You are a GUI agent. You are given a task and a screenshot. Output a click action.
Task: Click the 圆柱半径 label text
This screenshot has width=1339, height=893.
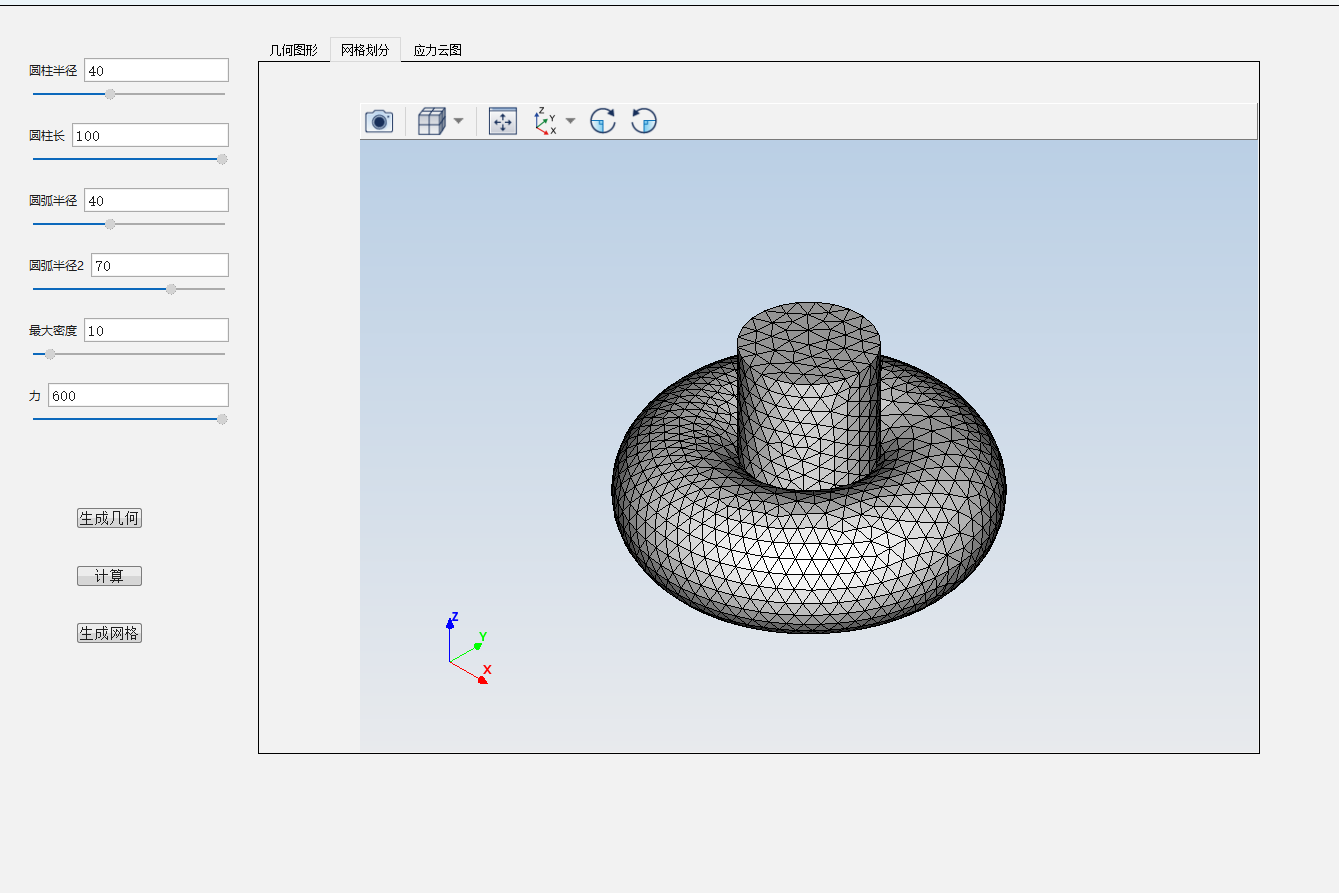[x=53, y=71]
